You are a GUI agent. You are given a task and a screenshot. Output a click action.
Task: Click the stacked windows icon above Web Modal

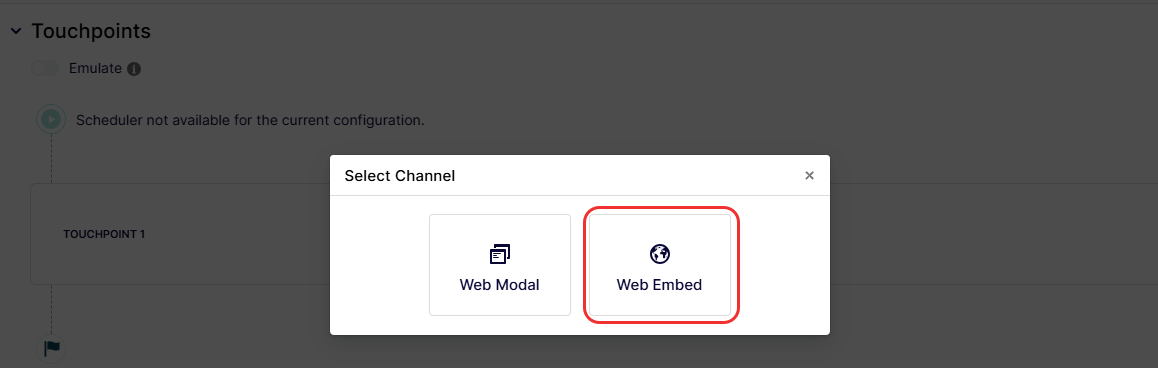(500, 254)
